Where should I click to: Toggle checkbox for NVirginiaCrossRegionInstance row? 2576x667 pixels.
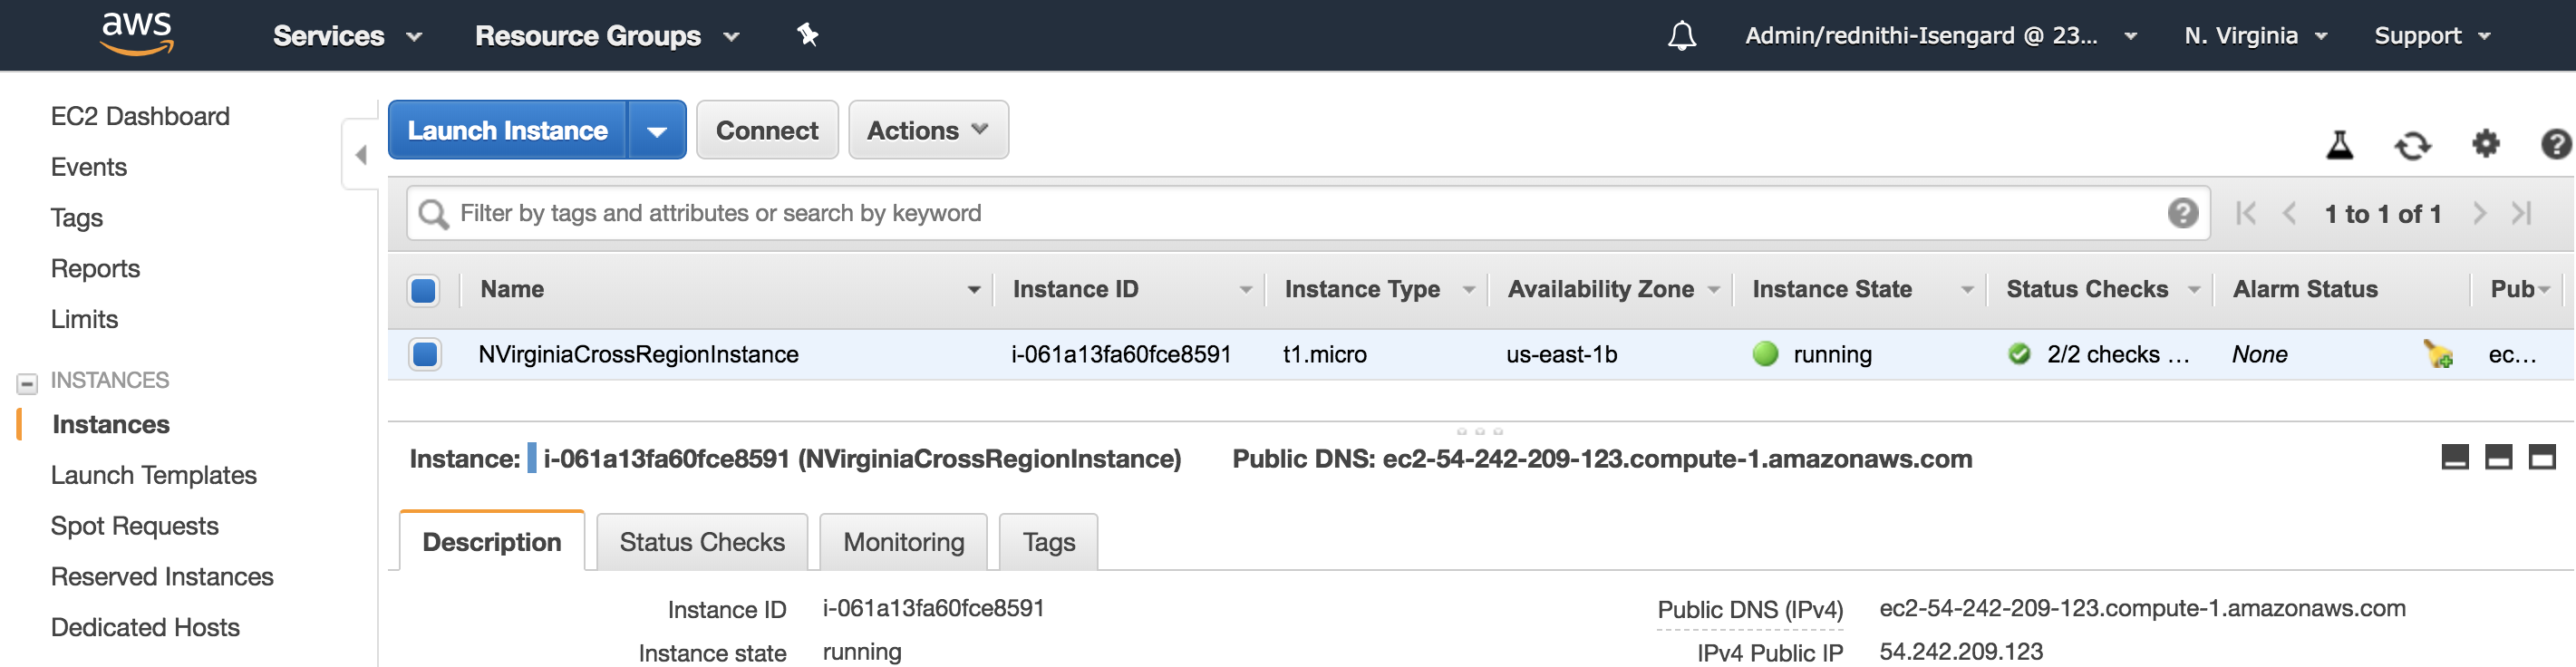pos(425,355)
